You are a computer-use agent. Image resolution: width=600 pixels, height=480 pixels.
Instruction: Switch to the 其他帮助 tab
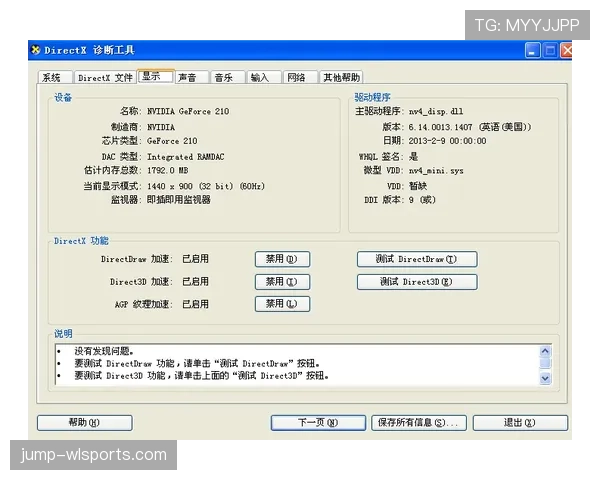(341, 78)
